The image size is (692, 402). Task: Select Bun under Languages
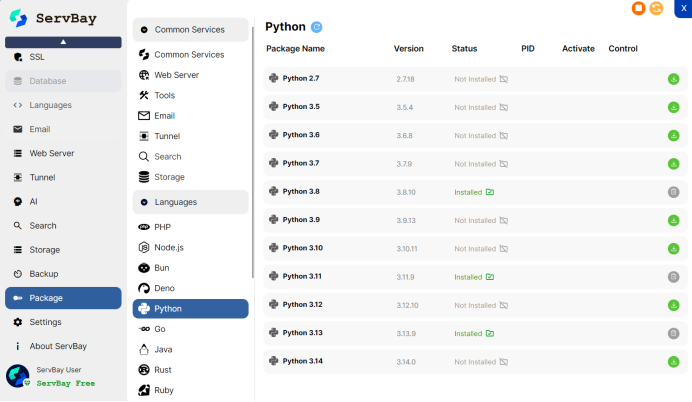(191, 268)
